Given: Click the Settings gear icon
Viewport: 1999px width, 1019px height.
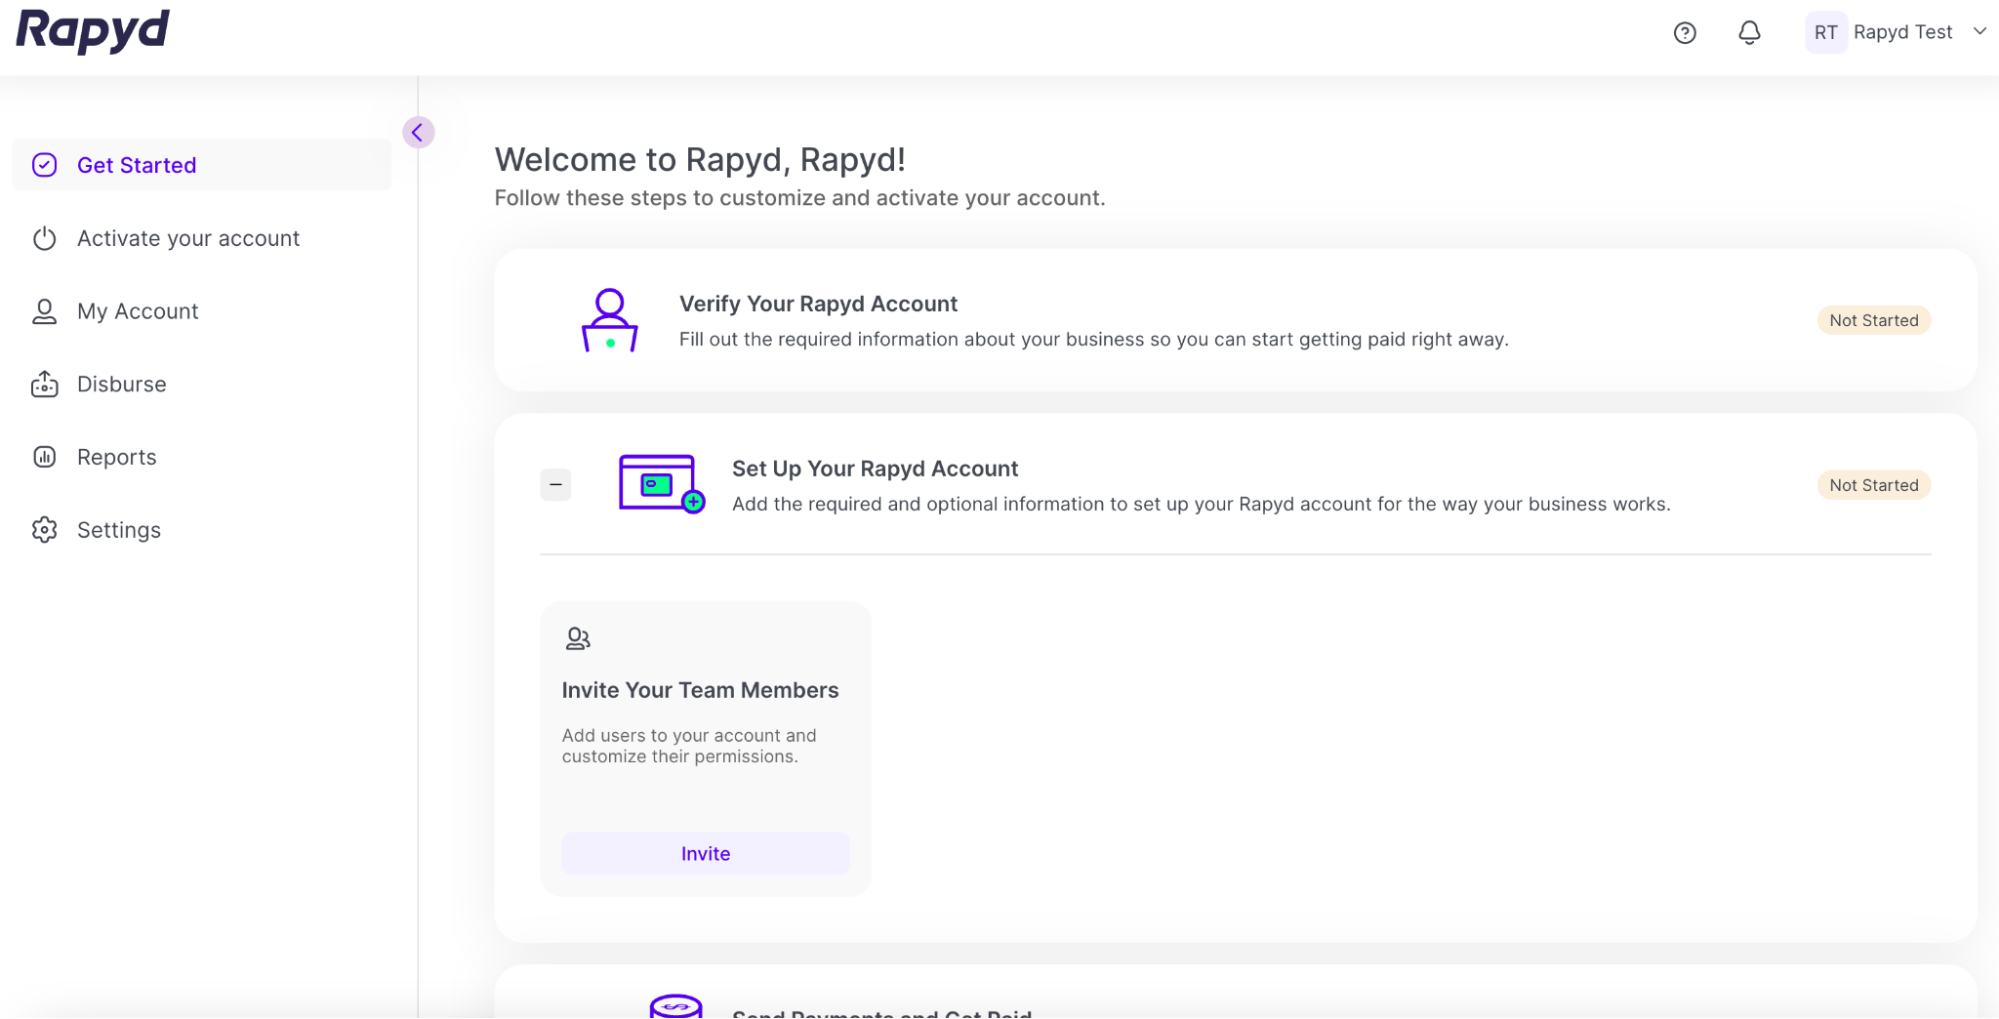Looking at the screenshot, I should [x=45, y=530].
